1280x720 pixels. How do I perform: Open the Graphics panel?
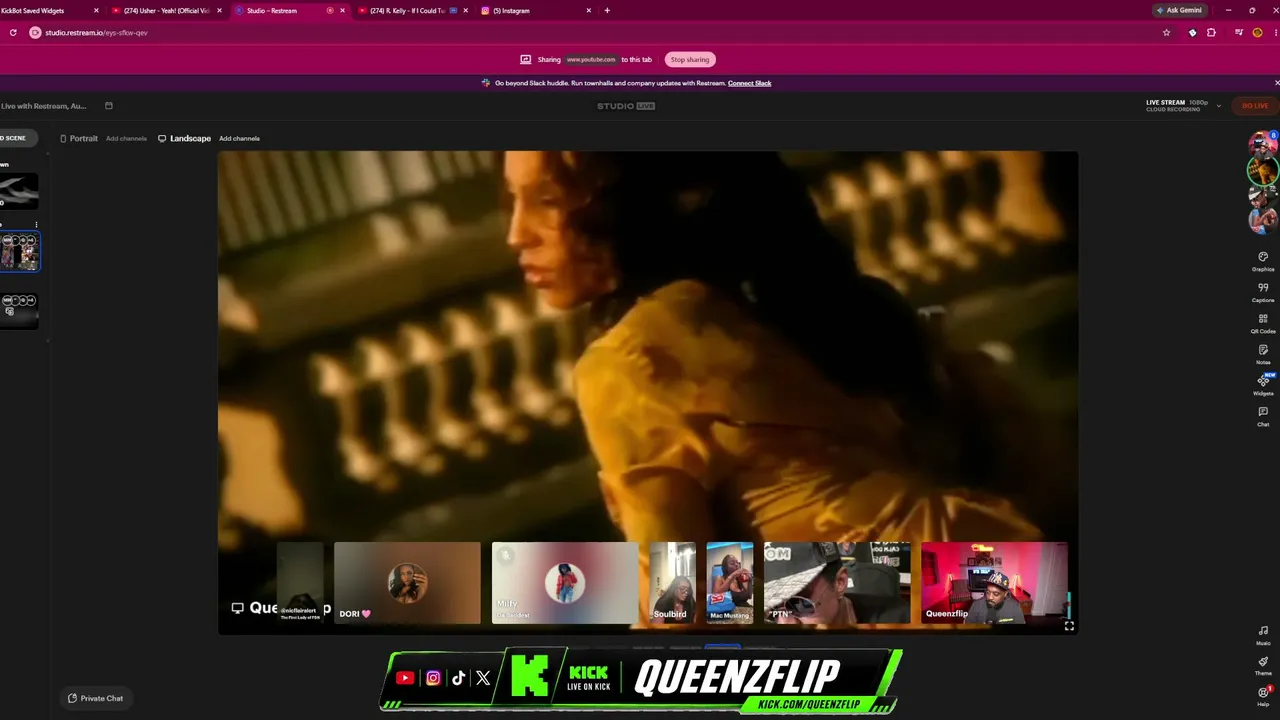coord(1263,261)
